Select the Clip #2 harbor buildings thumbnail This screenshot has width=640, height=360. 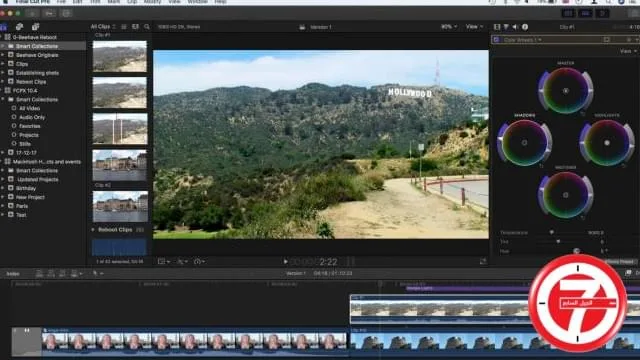pyautogui.click(x=120, y=206)
